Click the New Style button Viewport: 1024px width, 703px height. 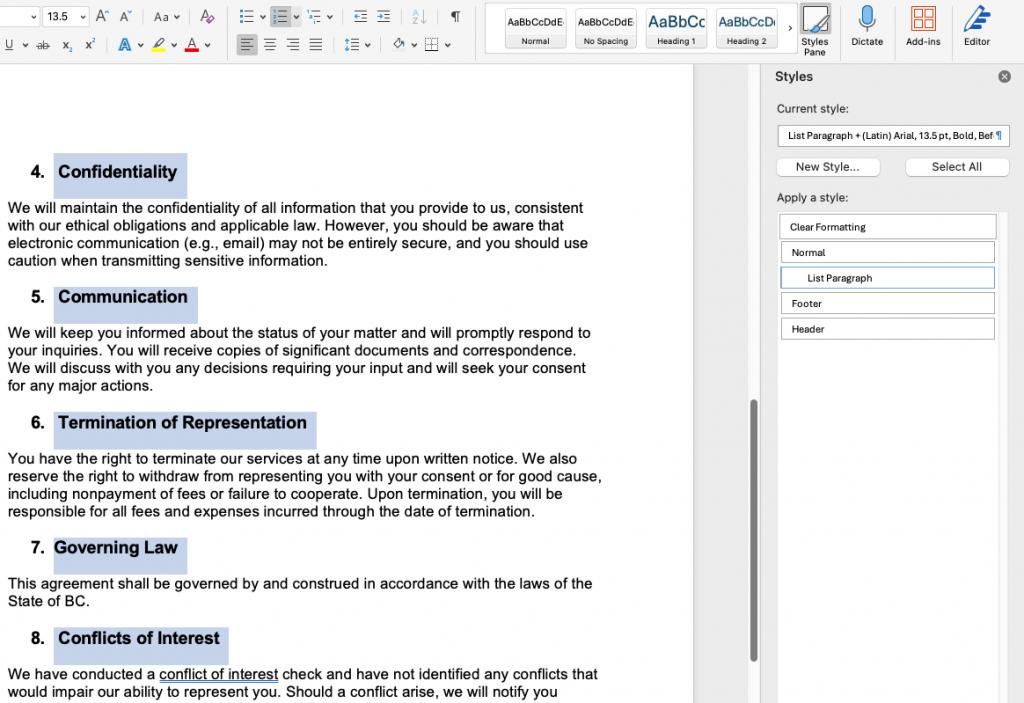pyautogui.click(x=828, y=166)
